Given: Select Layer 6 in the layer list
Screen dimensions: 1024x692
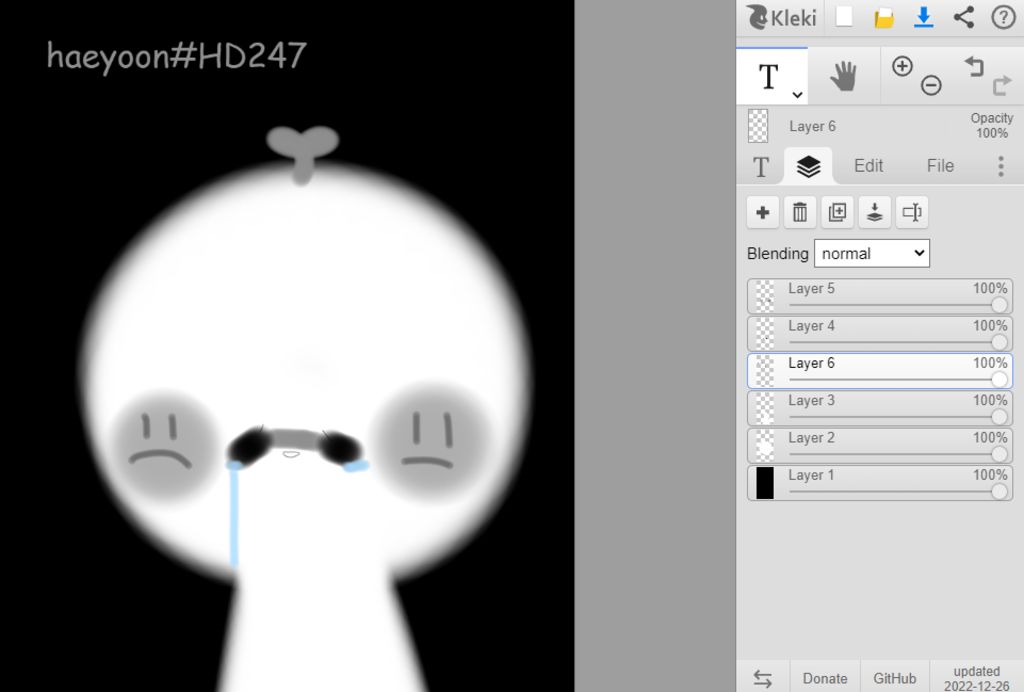Looking at the screenshot, I should (880, 371).
